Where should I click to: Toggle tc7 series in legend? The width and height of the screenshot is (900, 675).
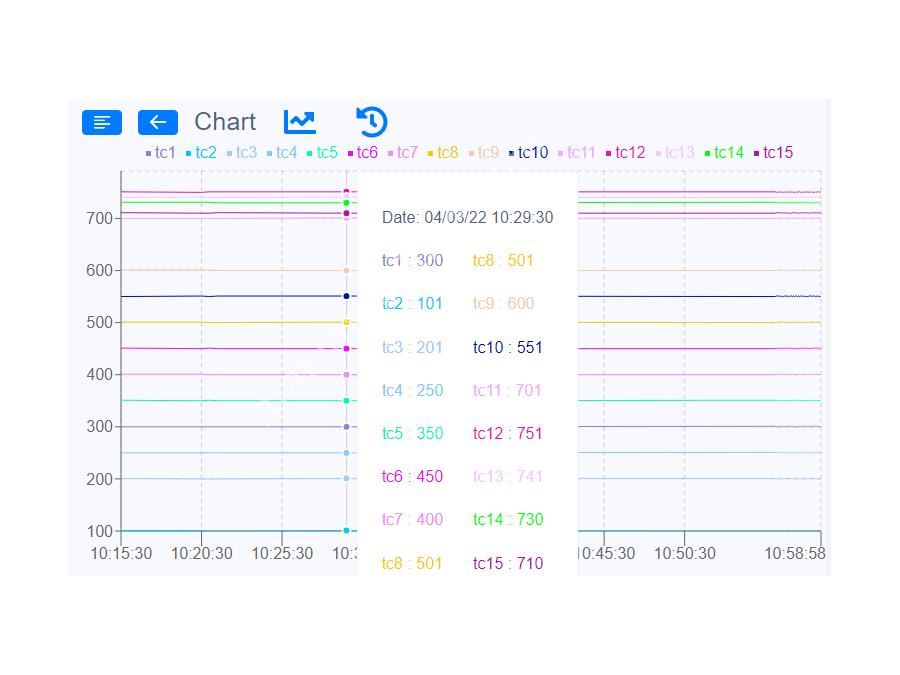click(403, 153)
